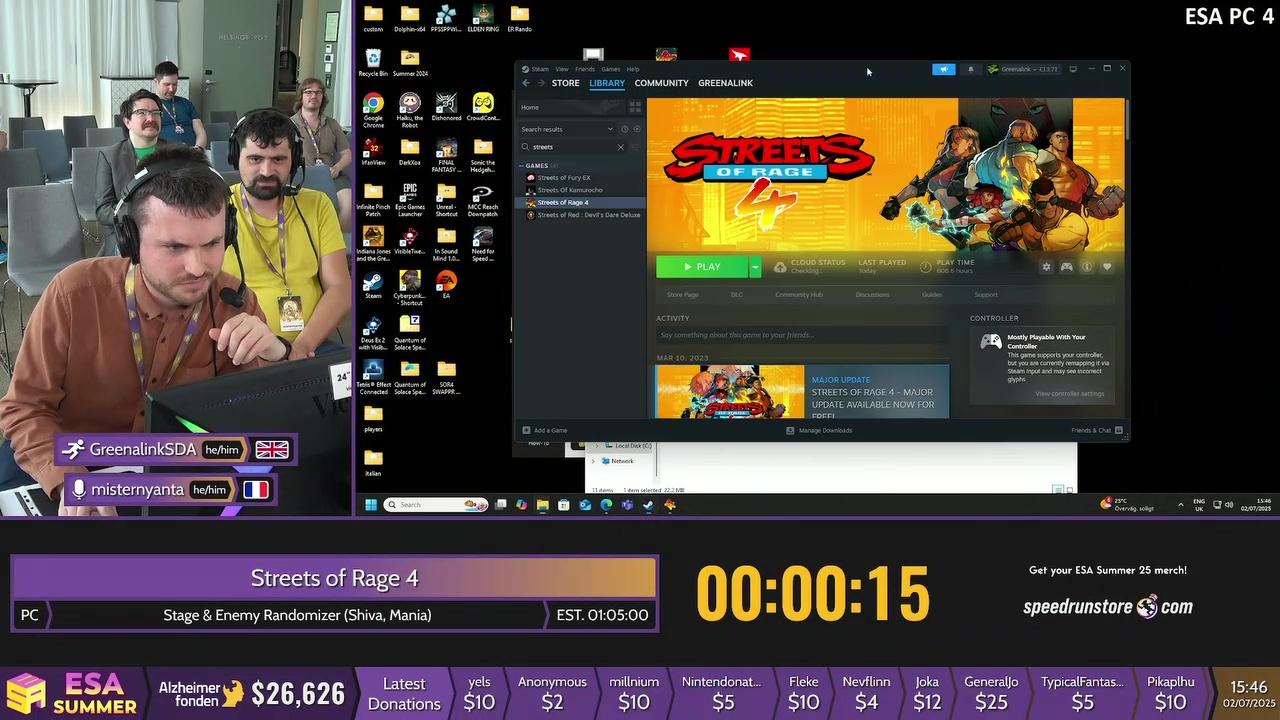Click the activity 'Say something about this game' field
1280x720 pixels.
[802, 335]
